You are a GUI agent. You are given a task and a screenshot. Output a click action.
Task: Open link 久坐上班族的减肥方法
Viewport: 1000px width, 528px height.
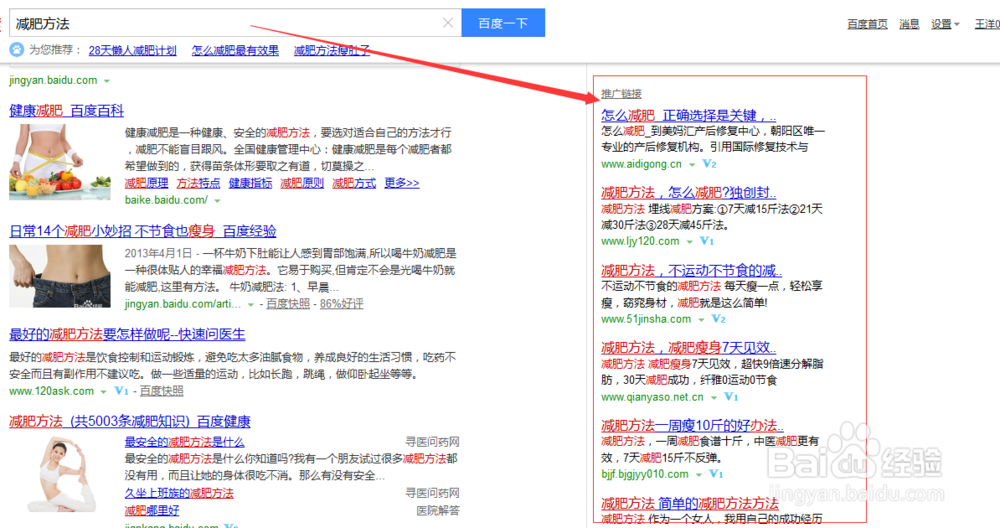pos(179,493)
